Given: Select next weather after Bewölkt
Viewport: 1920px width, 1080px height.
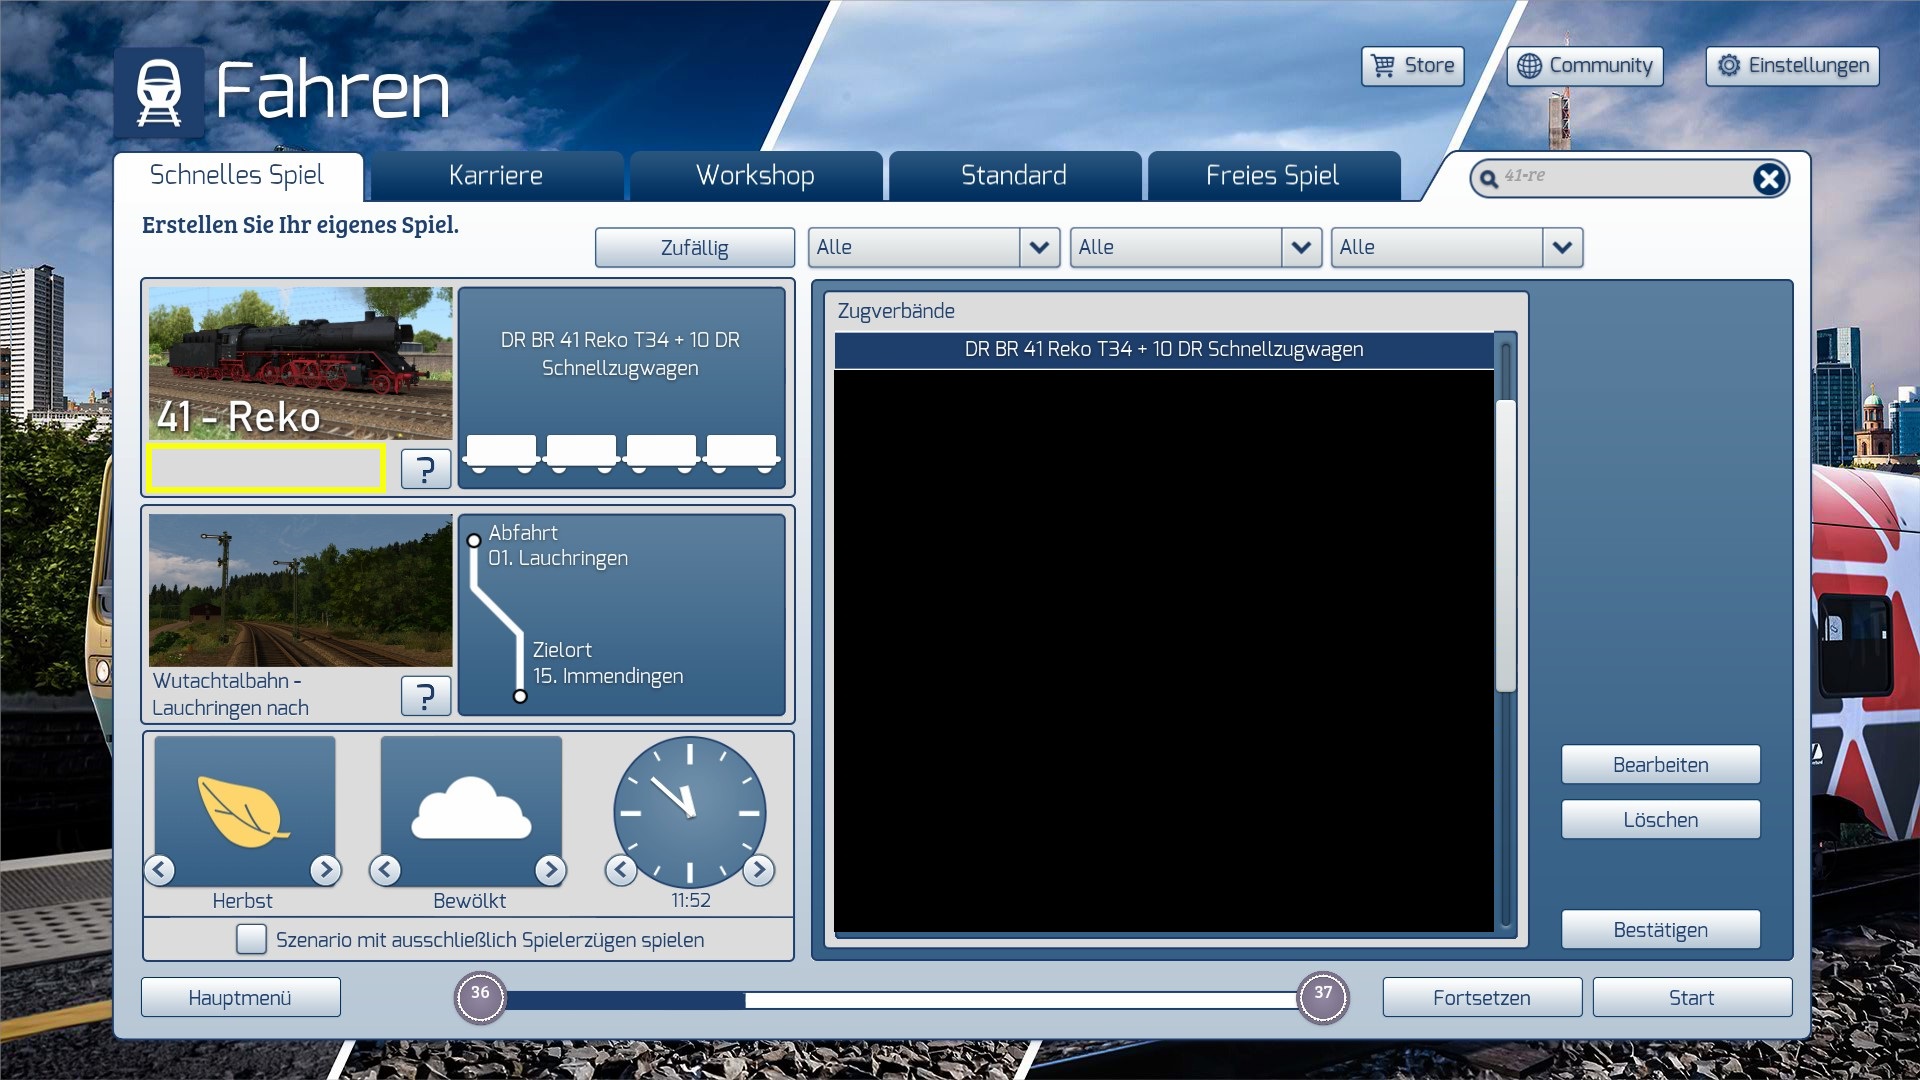Looking at the screenshot, I should [x=550, y=870].
